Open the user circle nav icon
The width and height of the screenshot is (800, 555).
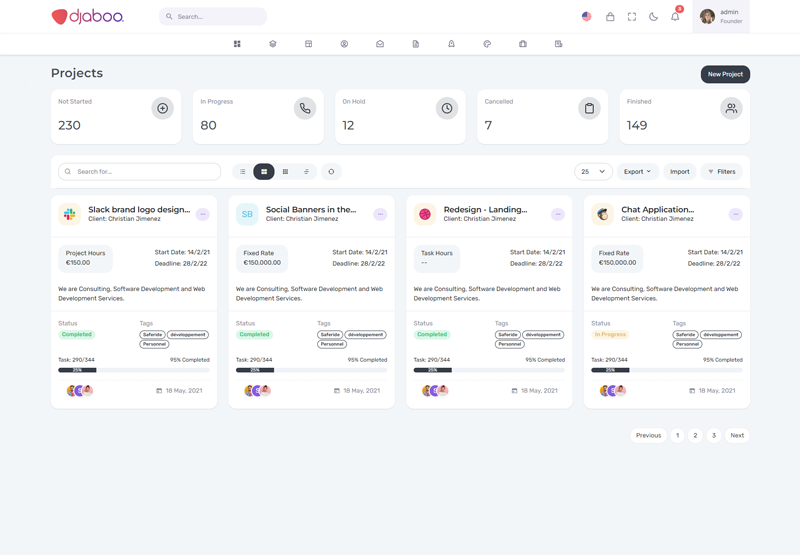pyautogui.click(x=344, y=44)
